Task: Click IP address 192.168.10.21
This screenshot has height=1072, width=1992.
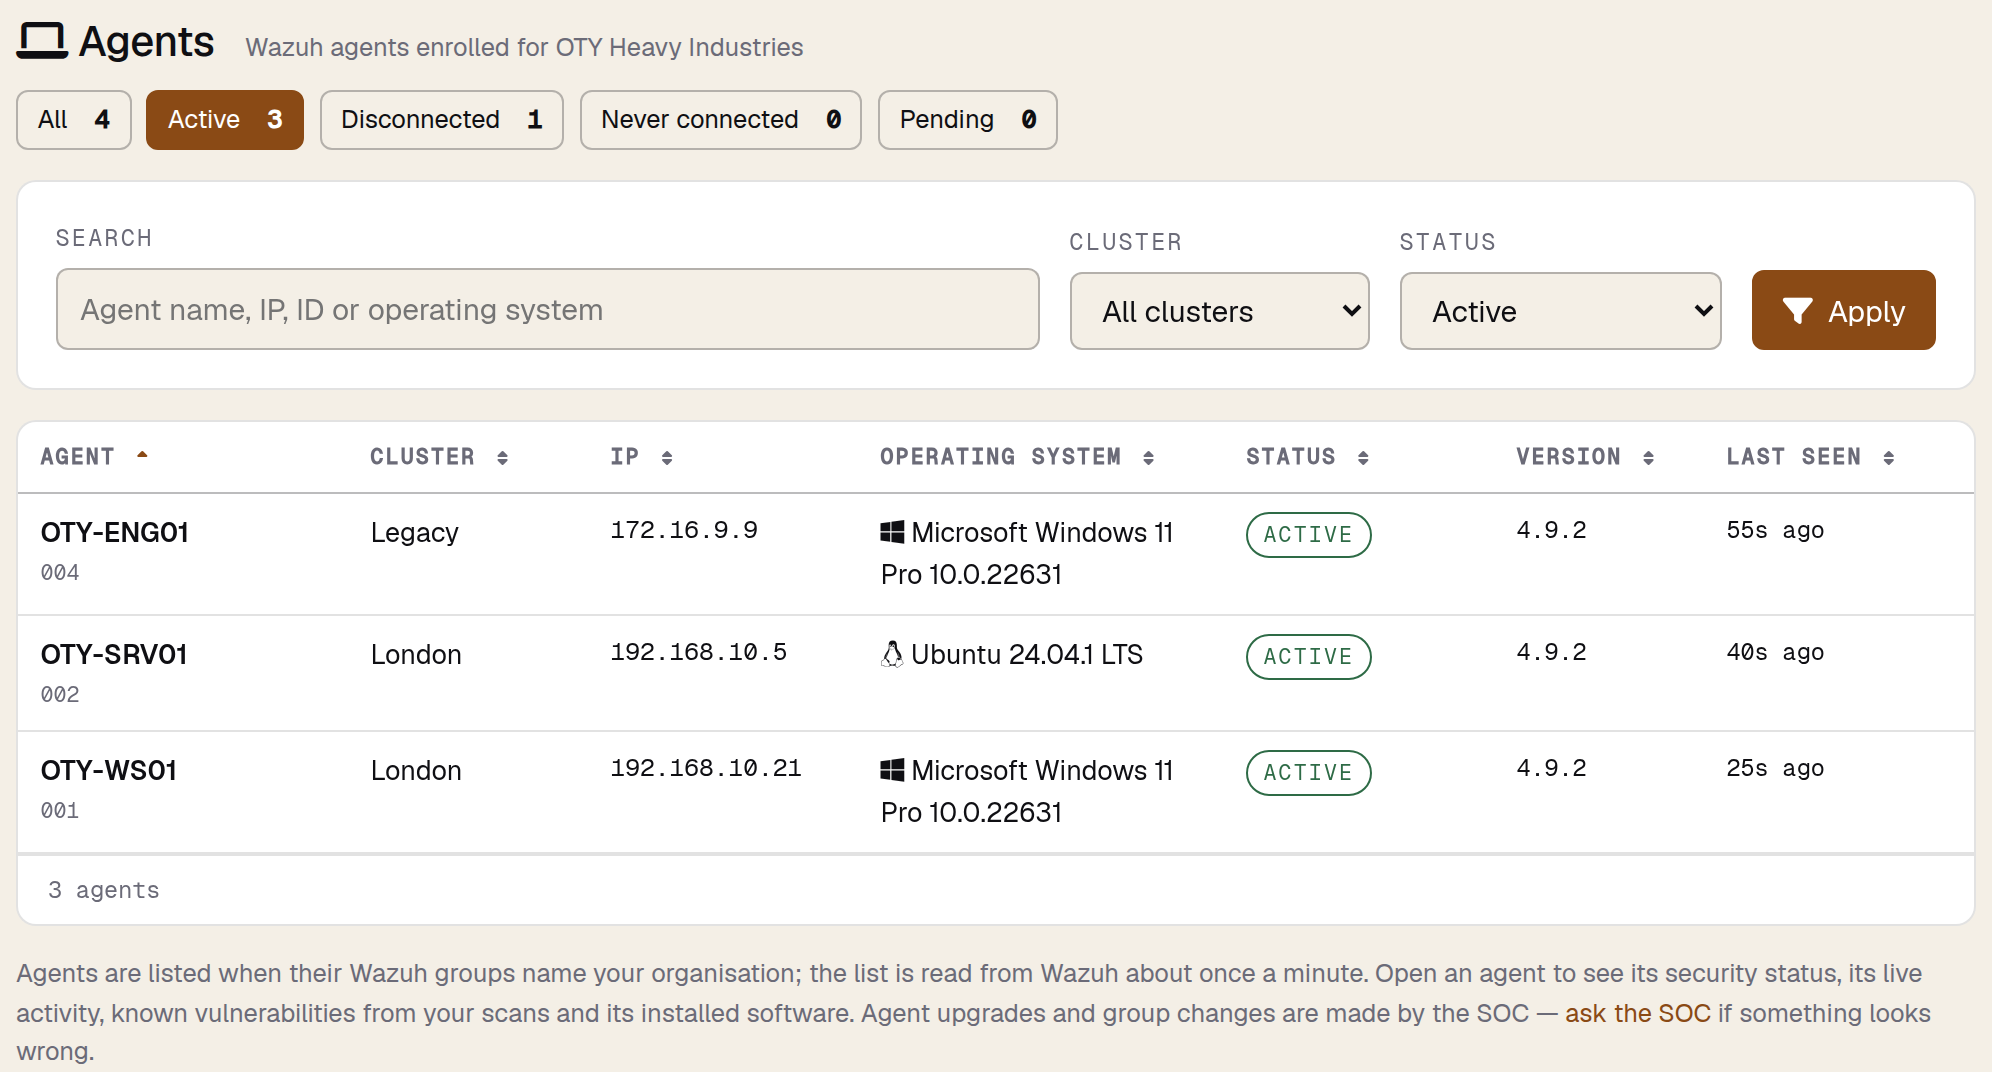Action: [706, 768]
